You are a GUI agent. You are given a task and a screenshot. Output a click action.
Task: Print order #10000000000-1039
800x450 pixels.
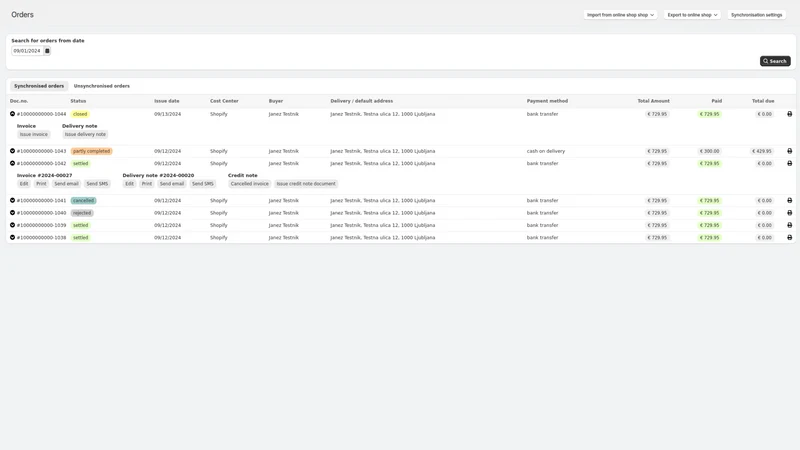789,225
